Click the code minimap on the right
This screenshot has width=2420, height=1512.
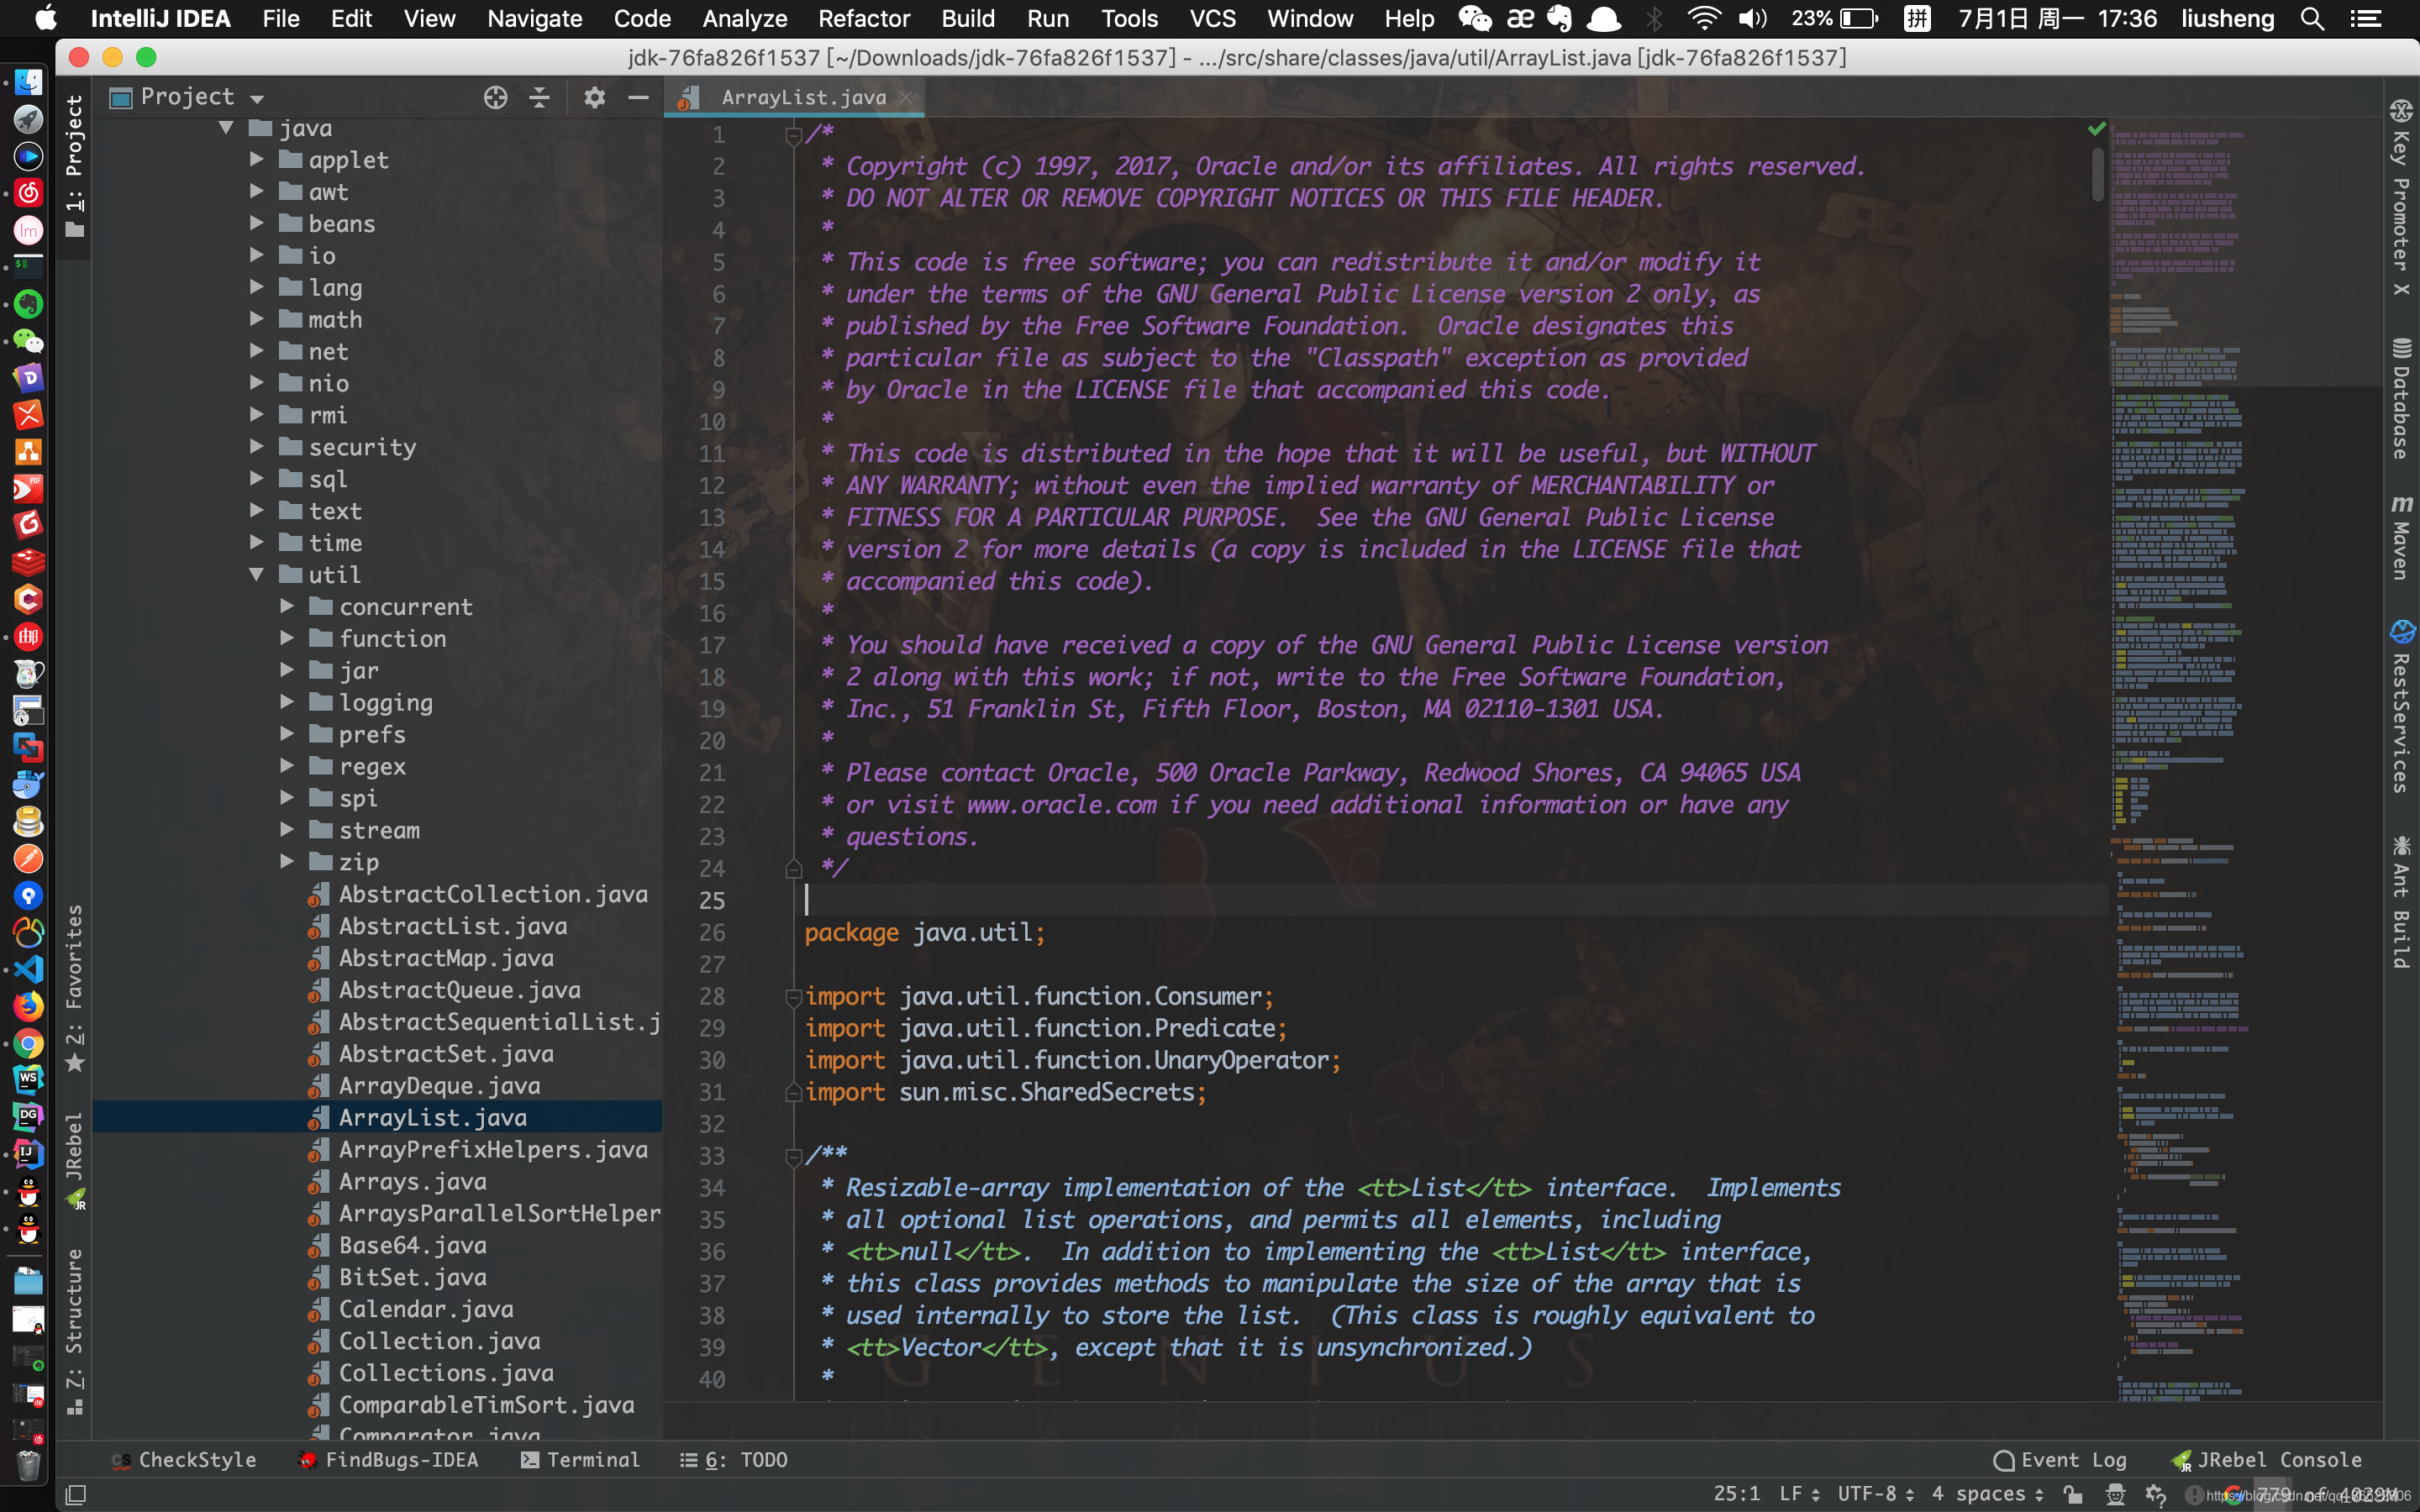[x=2245, y=760]
